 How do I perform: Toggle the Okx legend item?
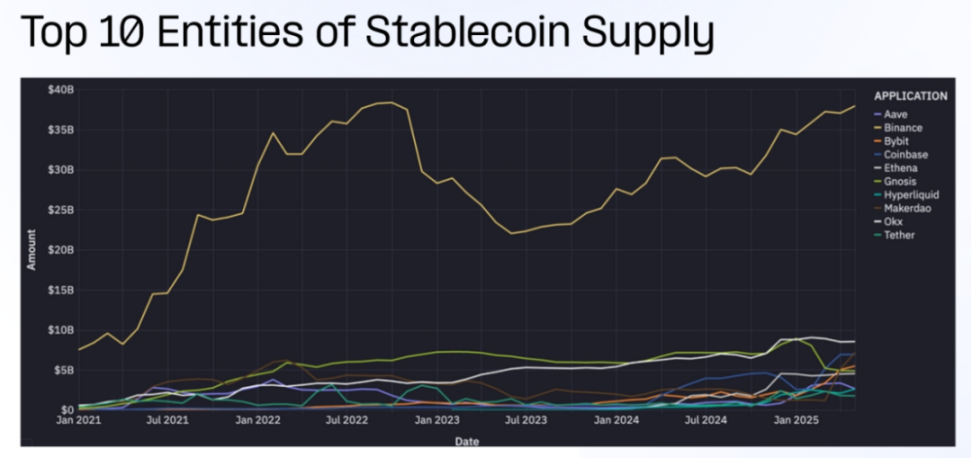888,222
